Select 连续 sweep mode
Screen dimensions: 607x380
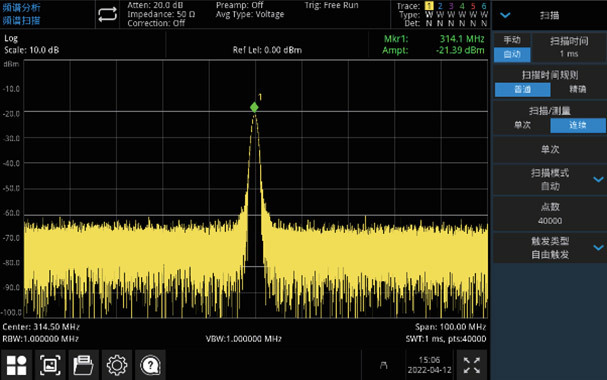point(578,125)
